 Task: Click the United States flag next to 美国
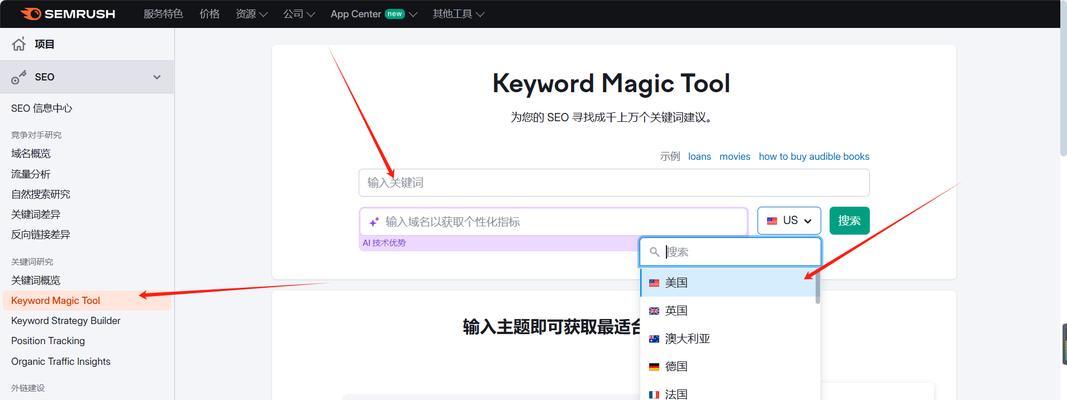(654, 283)
